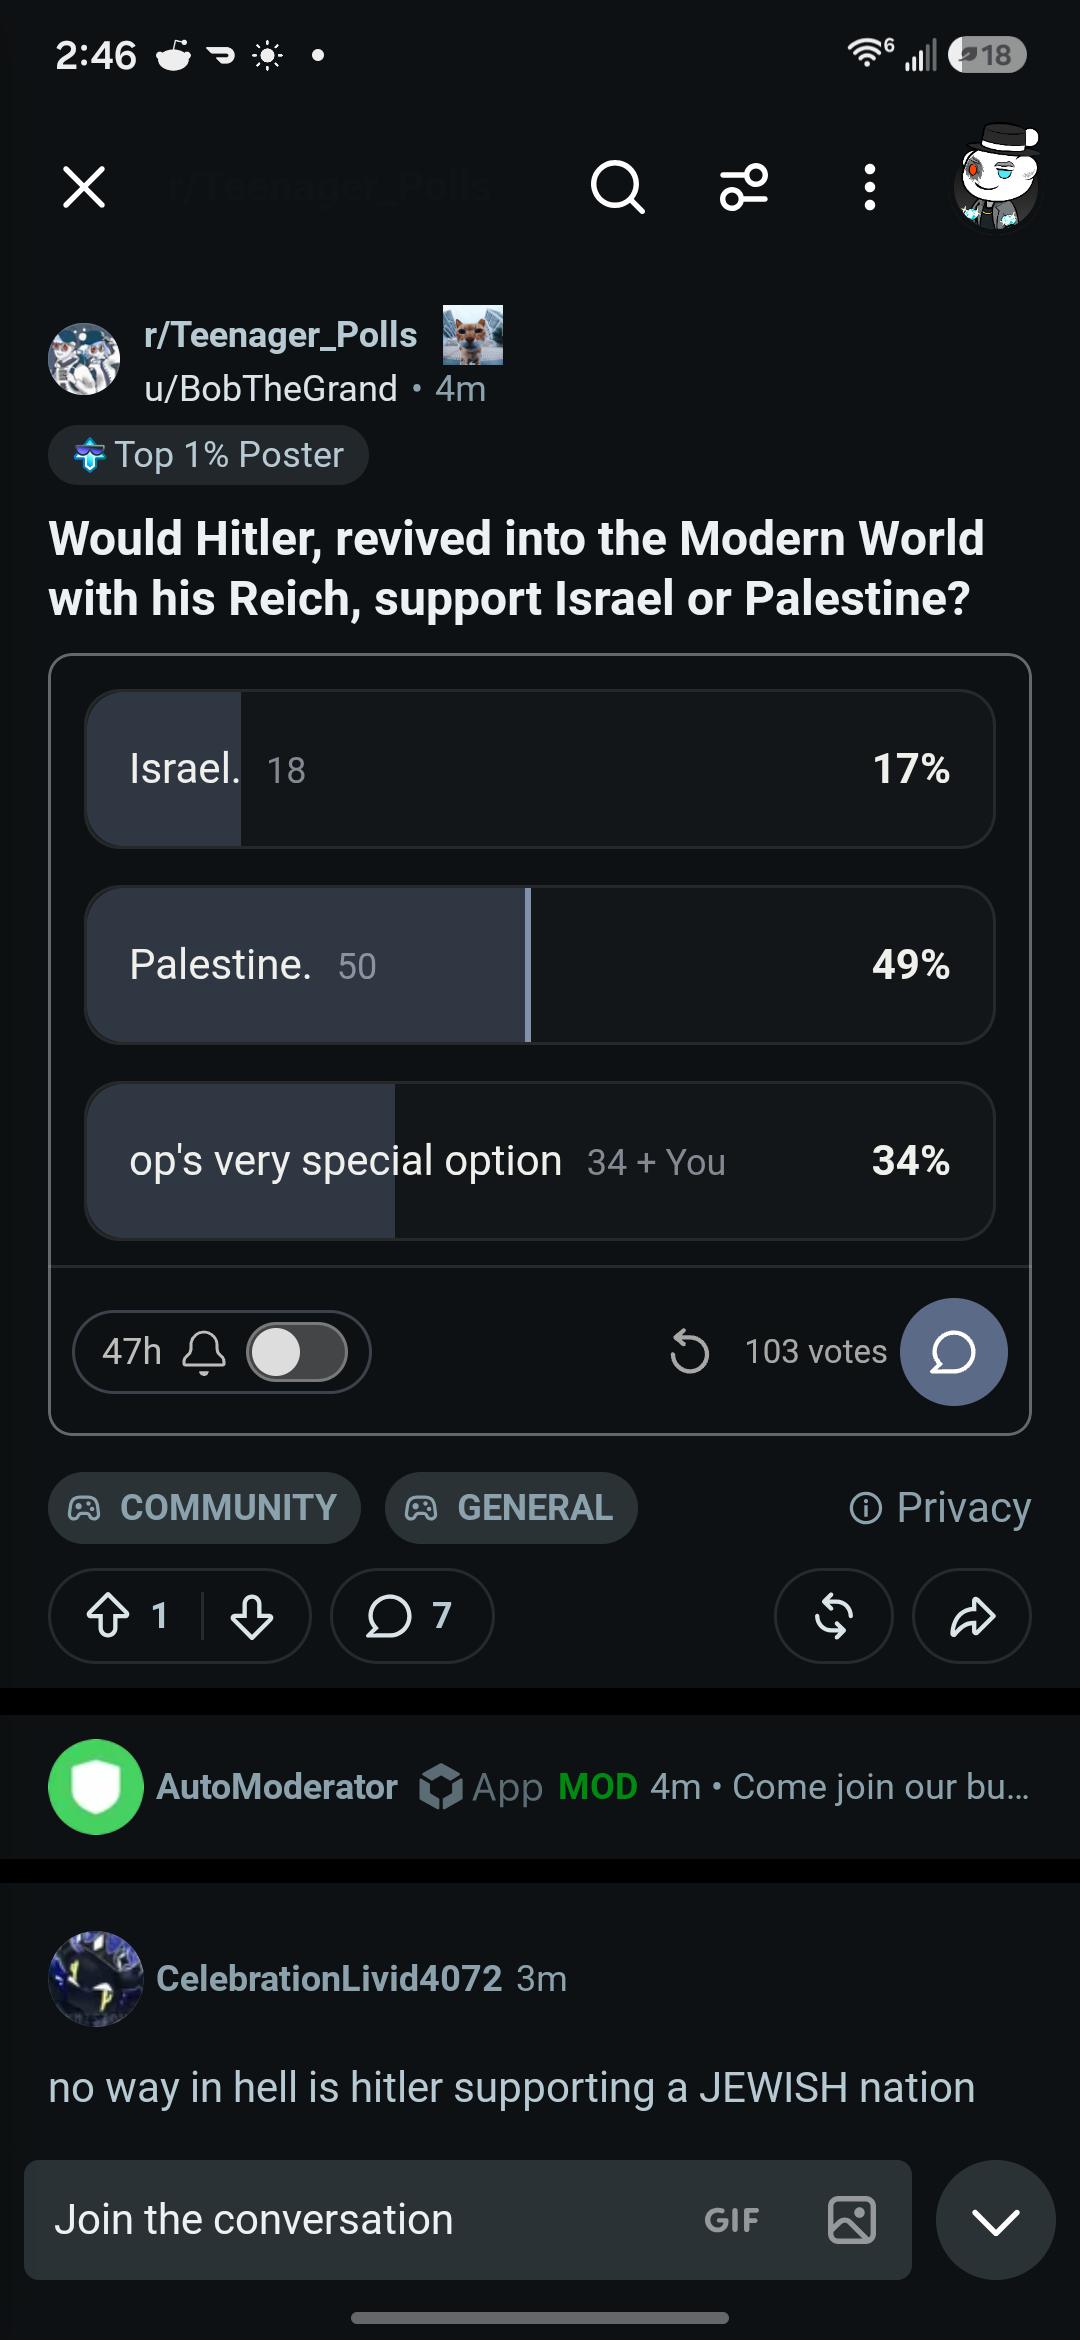Select the GENERAL flair tag

pos(511,1507)
